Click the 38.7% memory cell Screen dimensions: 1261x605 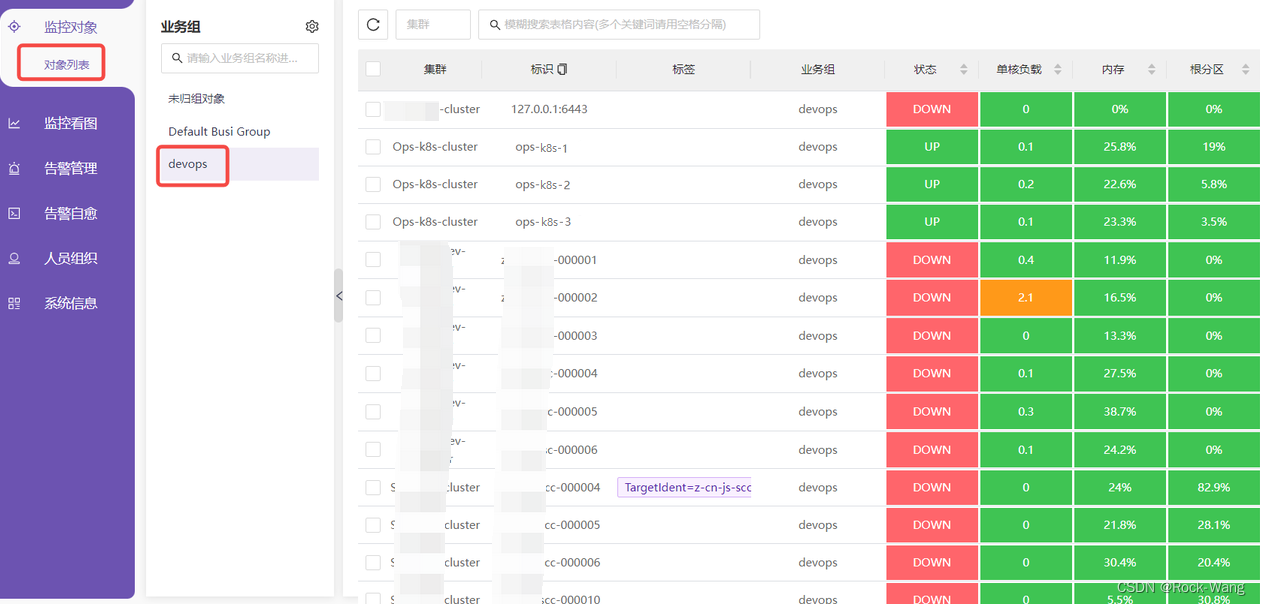click(x=1119, y=412)
